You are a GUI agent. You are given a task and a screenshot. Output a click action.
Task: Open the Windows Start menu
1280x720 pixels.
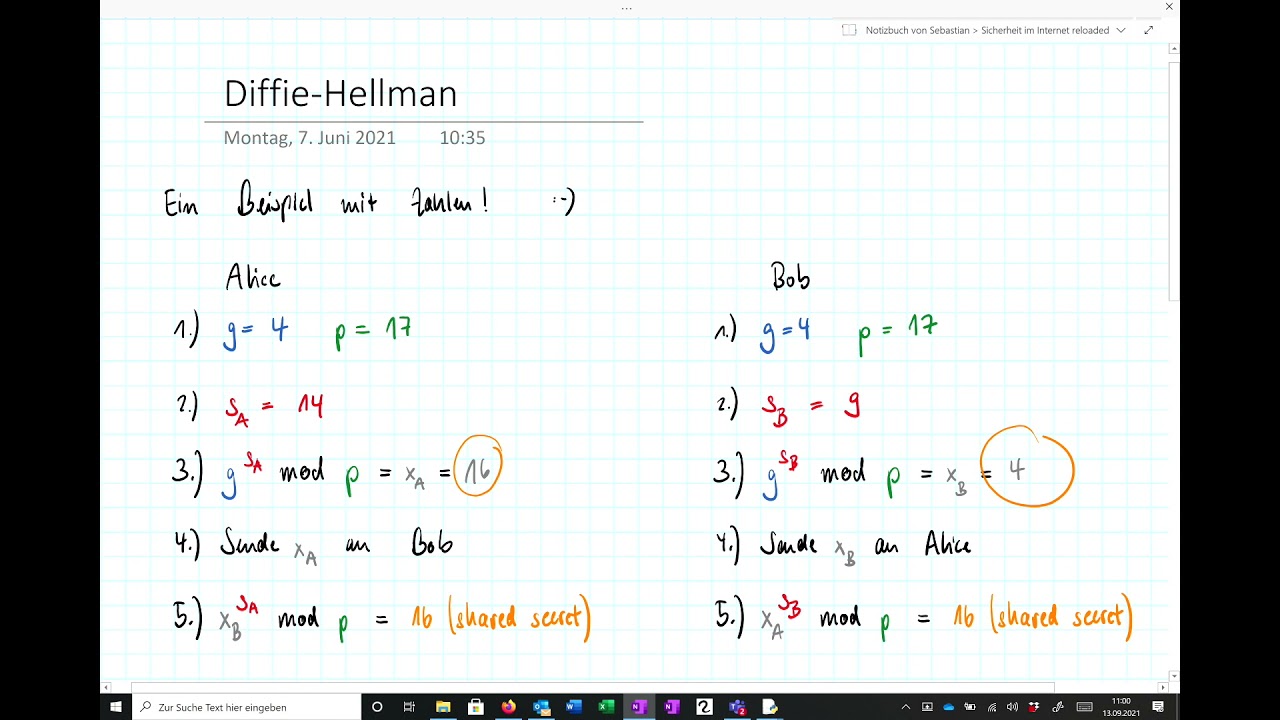(x=116, y=707)
